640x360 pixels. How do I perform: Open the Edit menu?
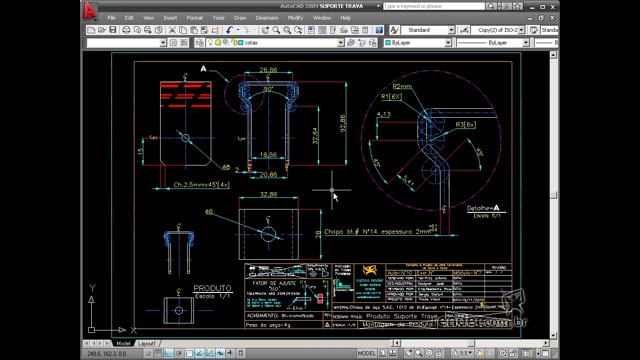(129, 18)
